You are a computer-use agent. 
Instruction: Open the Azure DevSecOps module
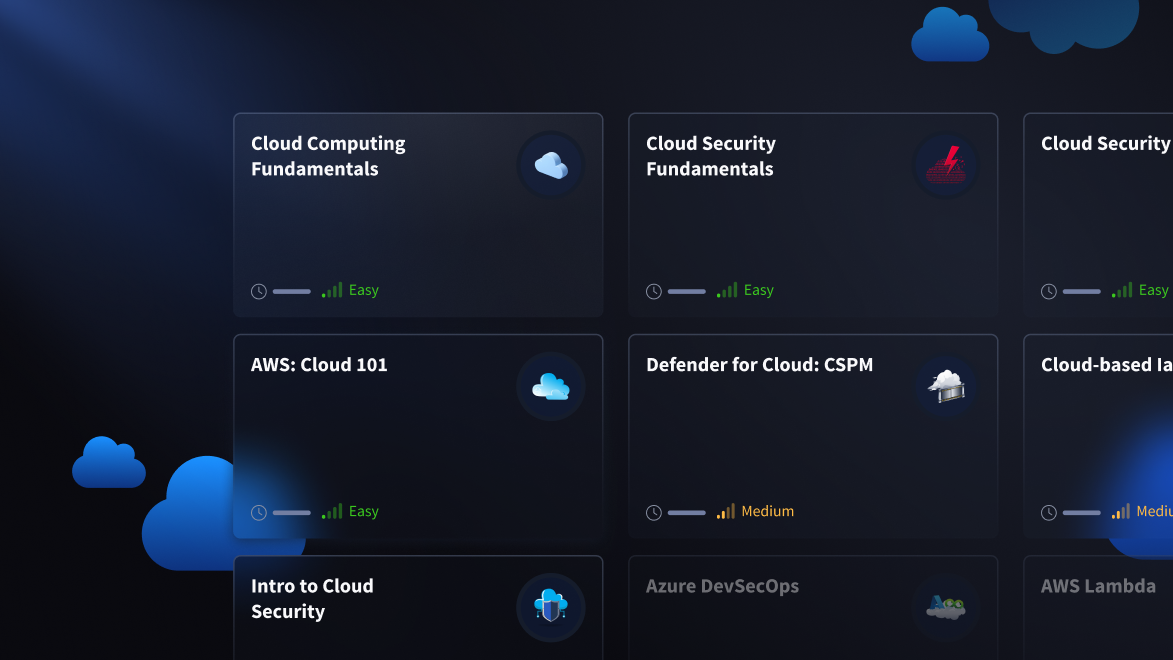[x=813, y=608]
